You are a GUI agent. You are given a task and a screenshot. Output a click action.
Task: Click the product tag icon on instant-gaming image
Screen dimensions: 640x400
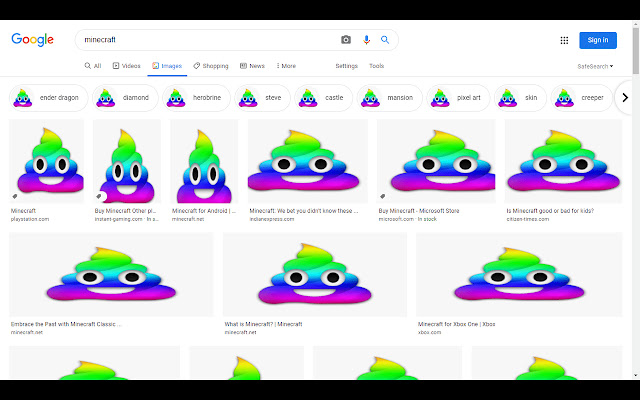click(99, 196)
